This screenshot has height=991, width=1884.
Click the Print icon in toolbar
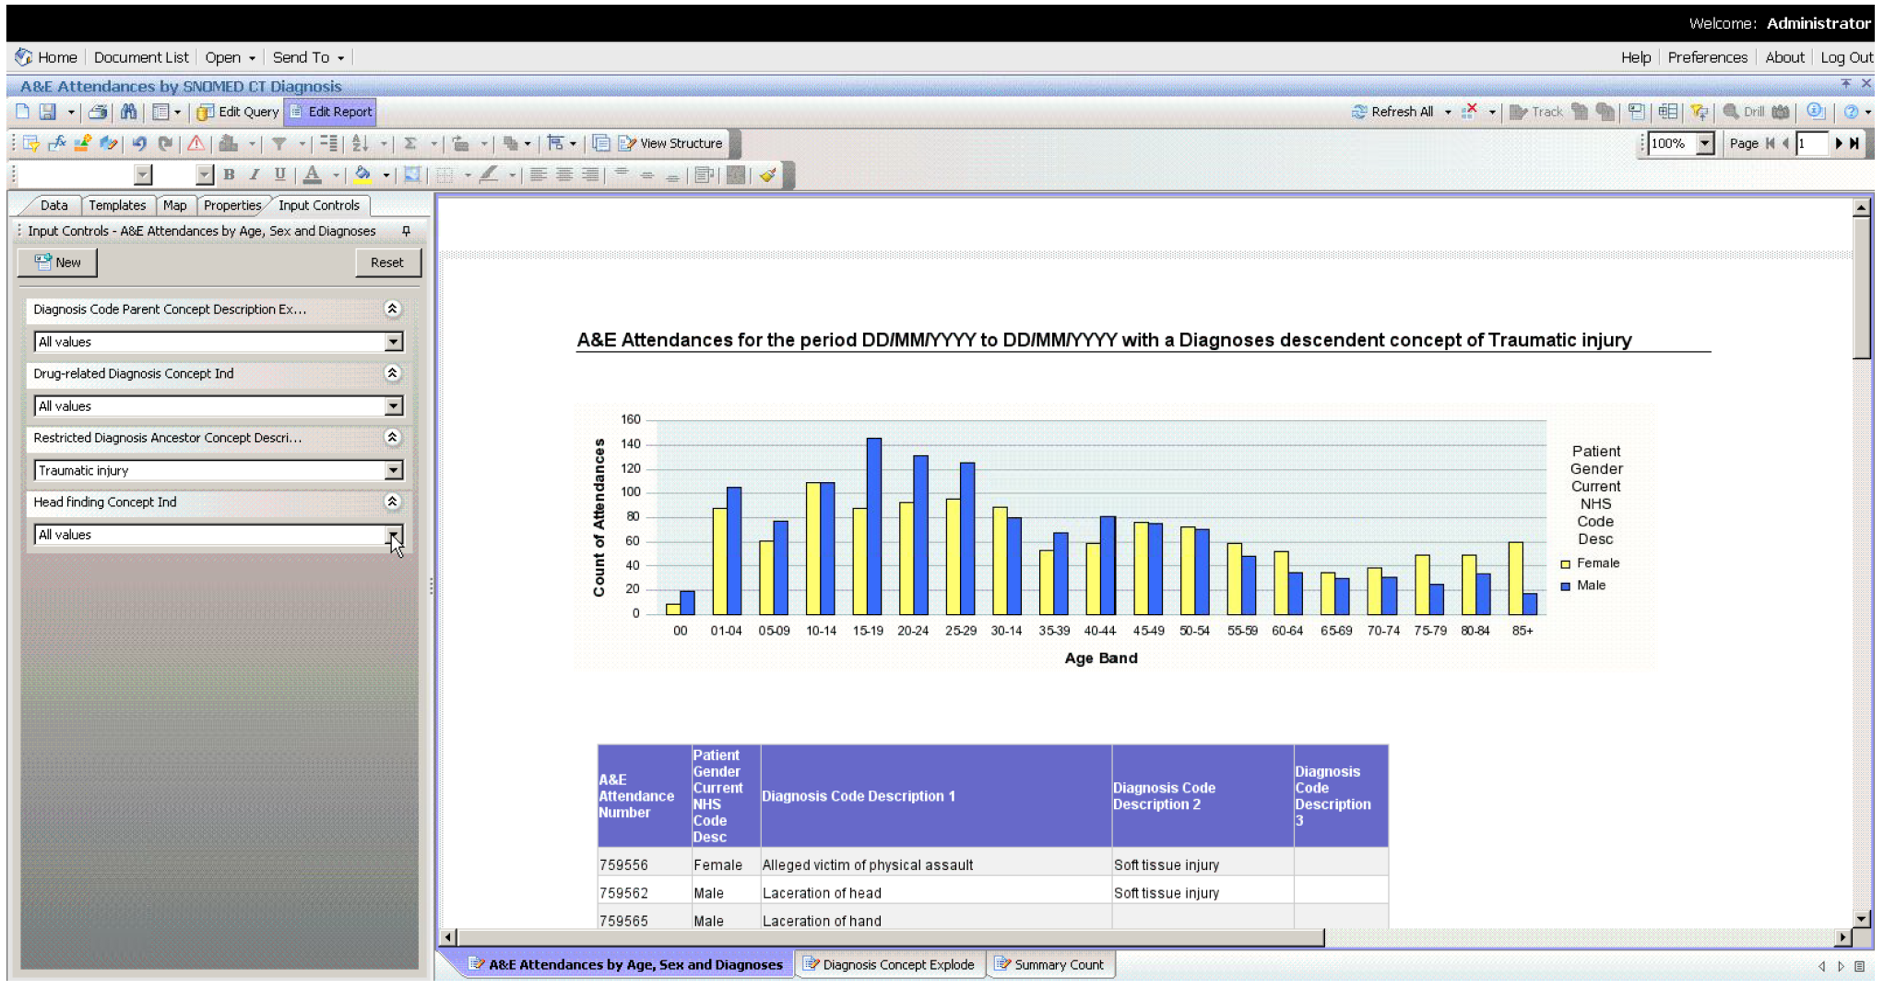(98, 112)
